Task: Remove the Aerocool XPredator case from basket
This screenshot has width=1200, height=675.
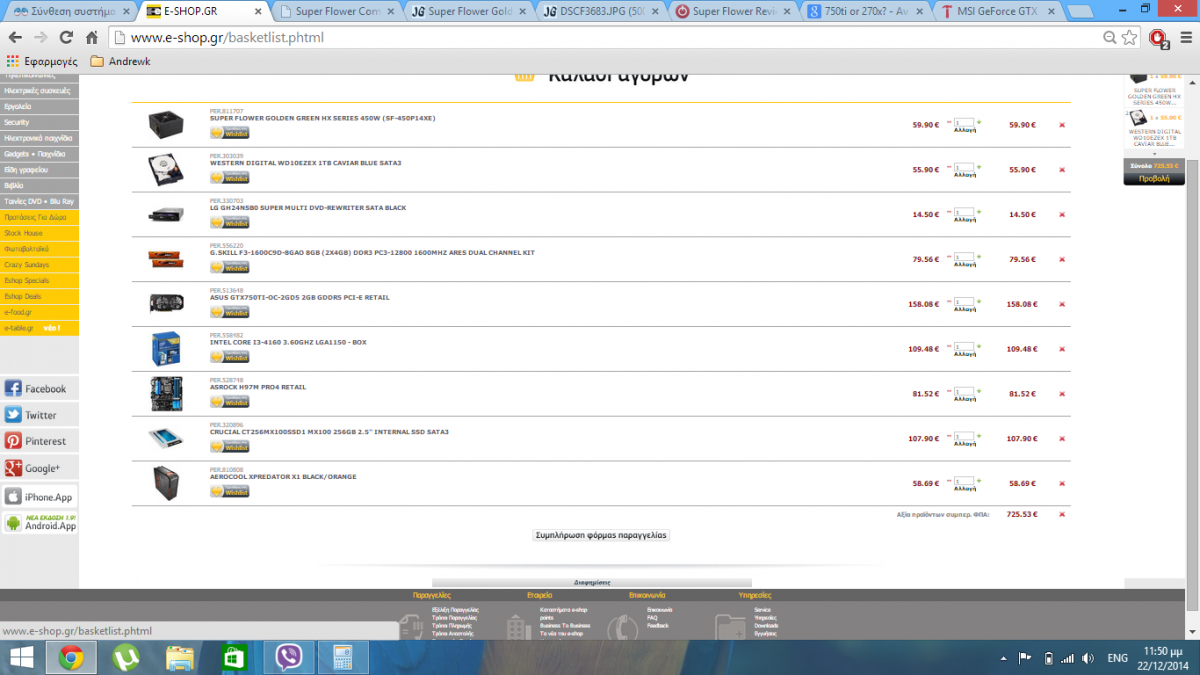Action: pyautogui.click(x=1062, y=483)
